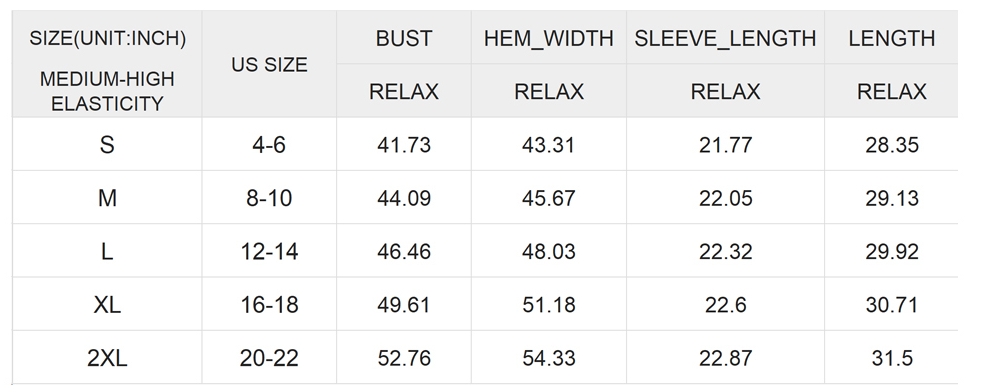Click RELAX subheader under BUST
Viewport: 983px width, 392px height.
tap(404, 92)
